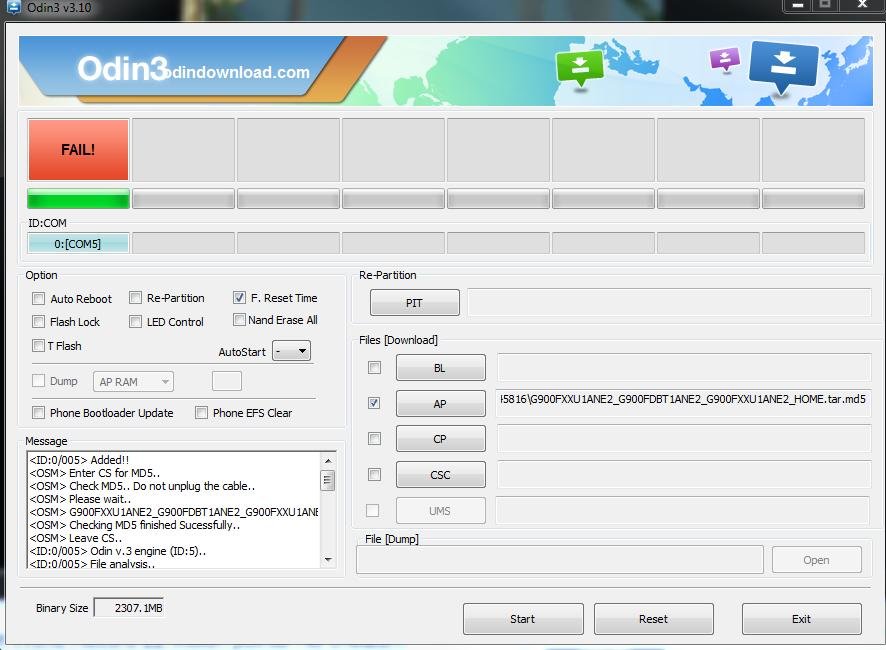This screenshot has height=650, width=886.
Task: Uncheck the AP file checkbox
Action: click(x=374, y=403)
